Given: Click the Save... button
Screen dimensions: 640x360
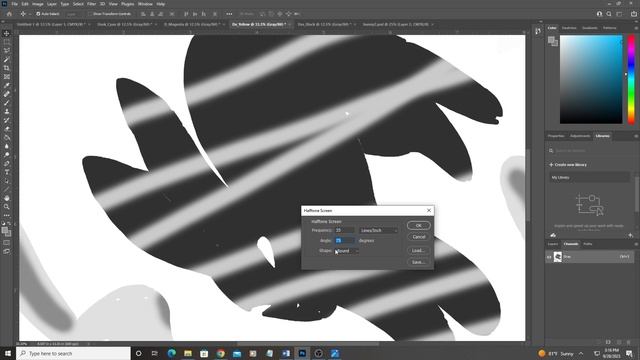Looking at the screenshot, I should [x=418, y=262].
